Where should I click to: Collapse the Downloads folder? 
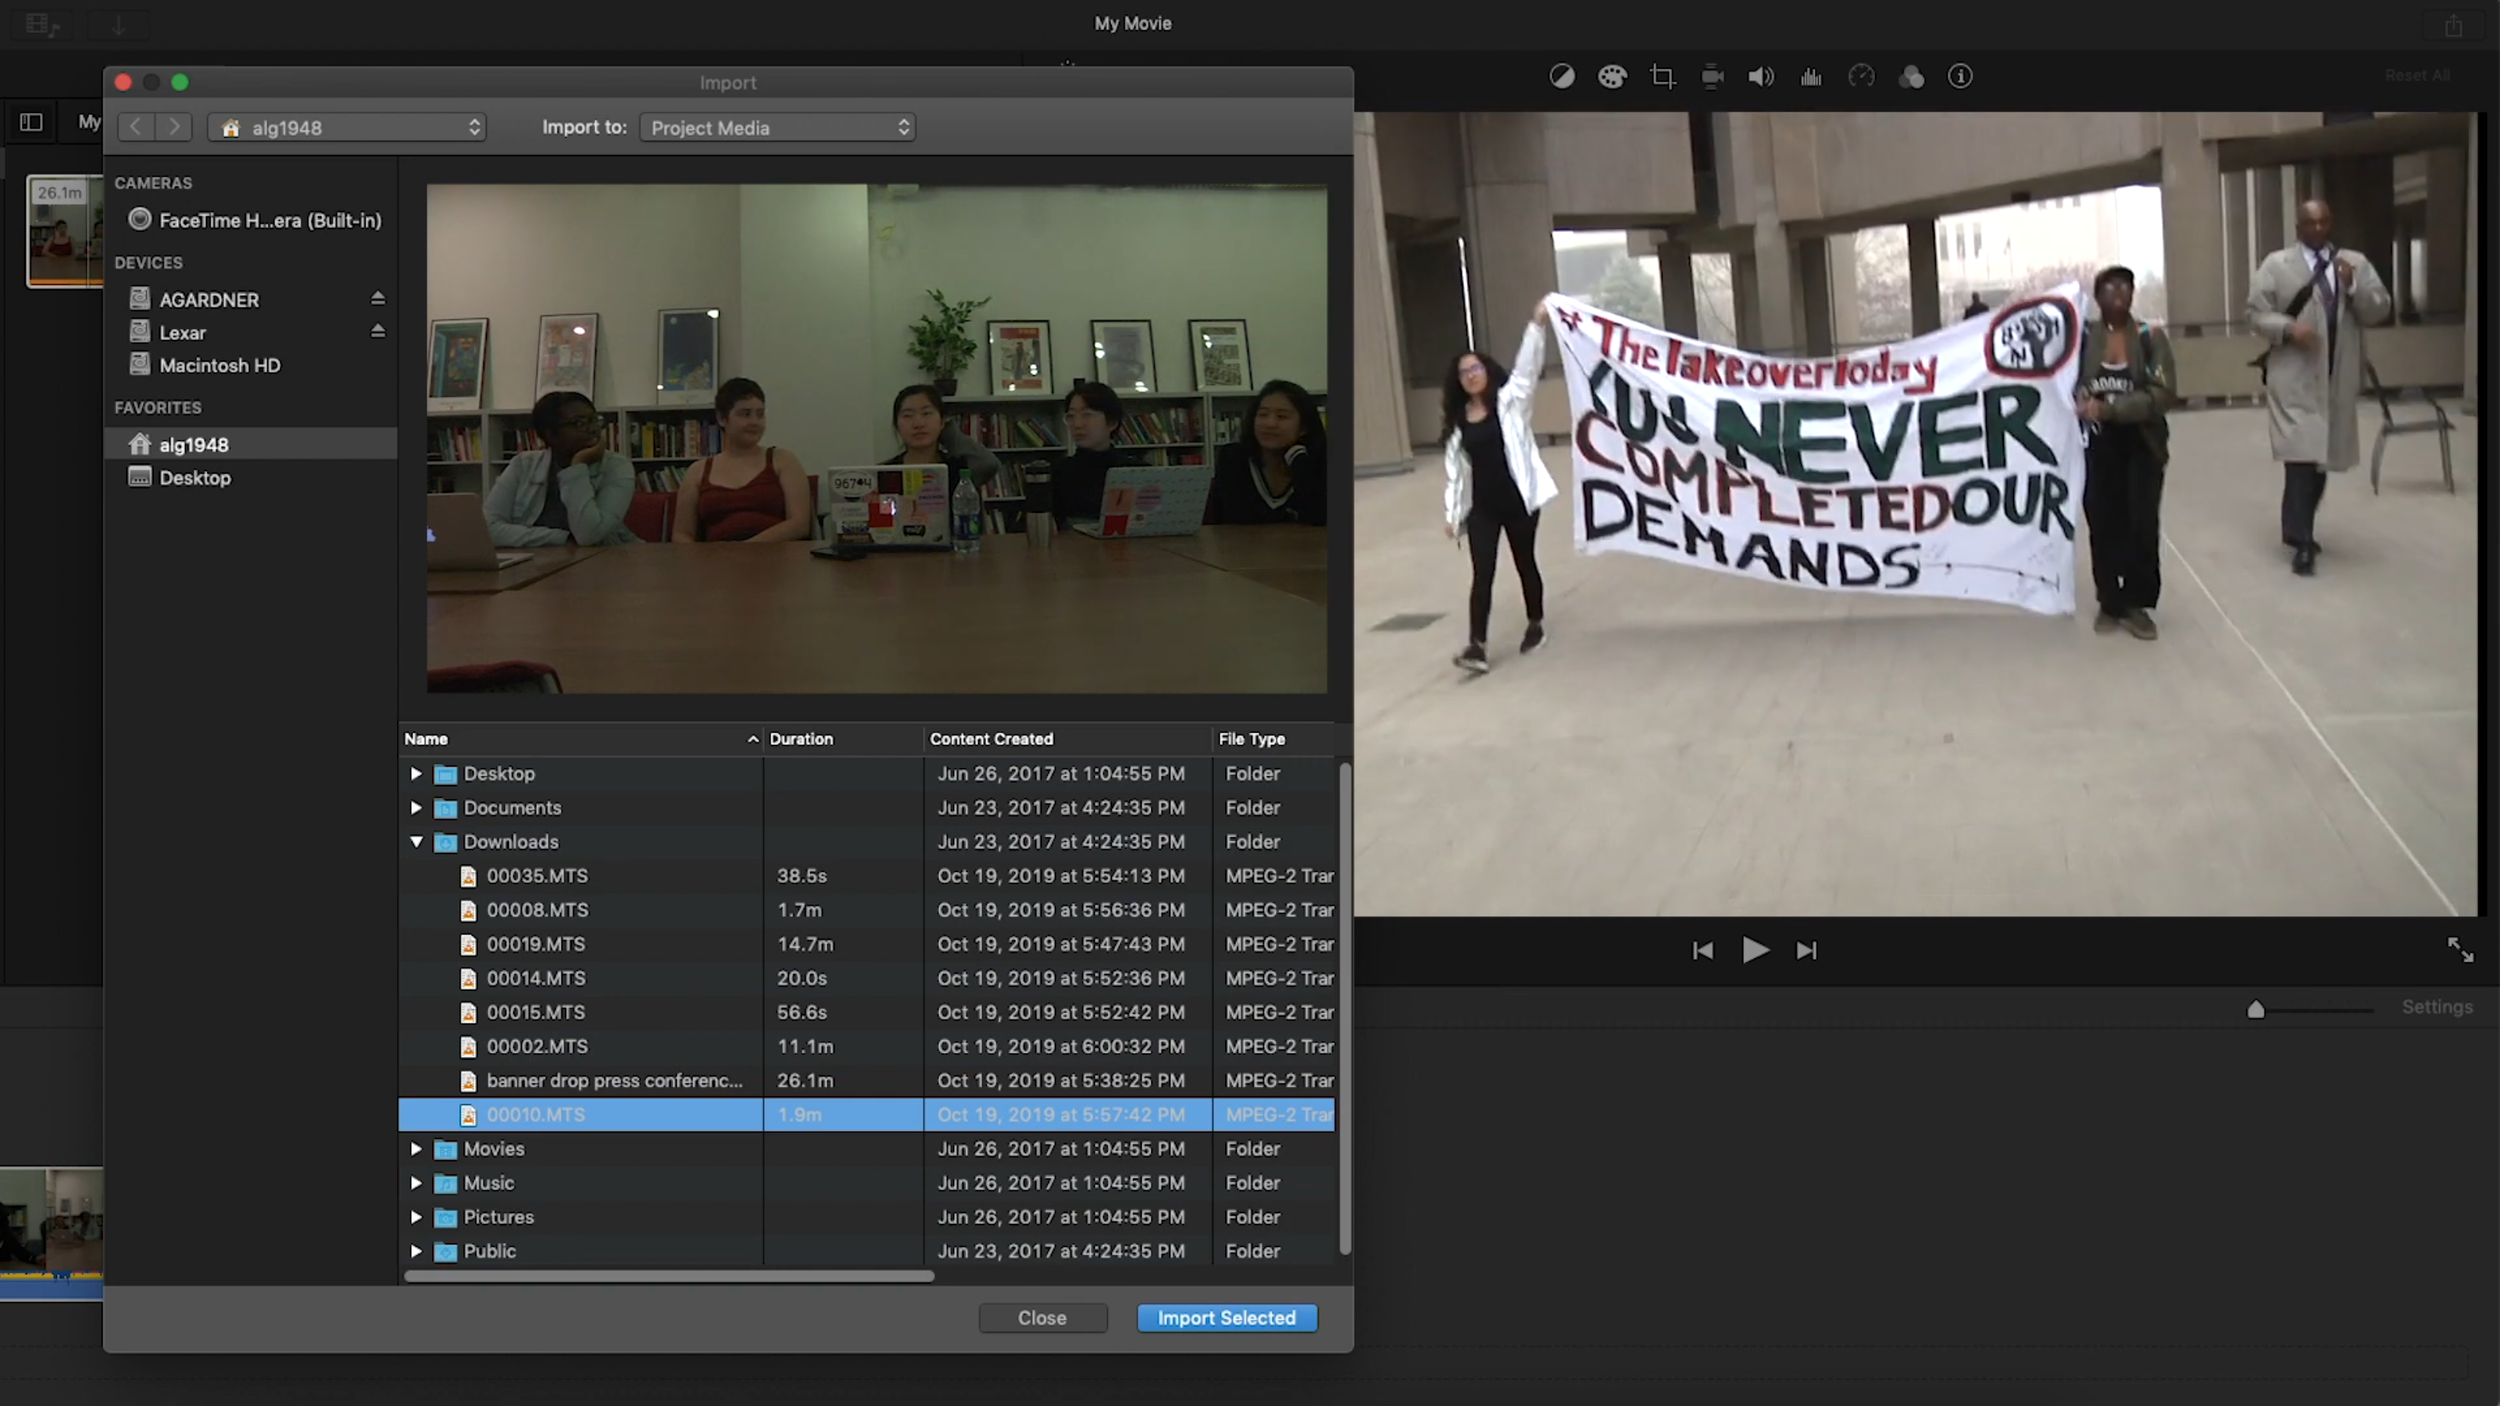click(416, 842)
